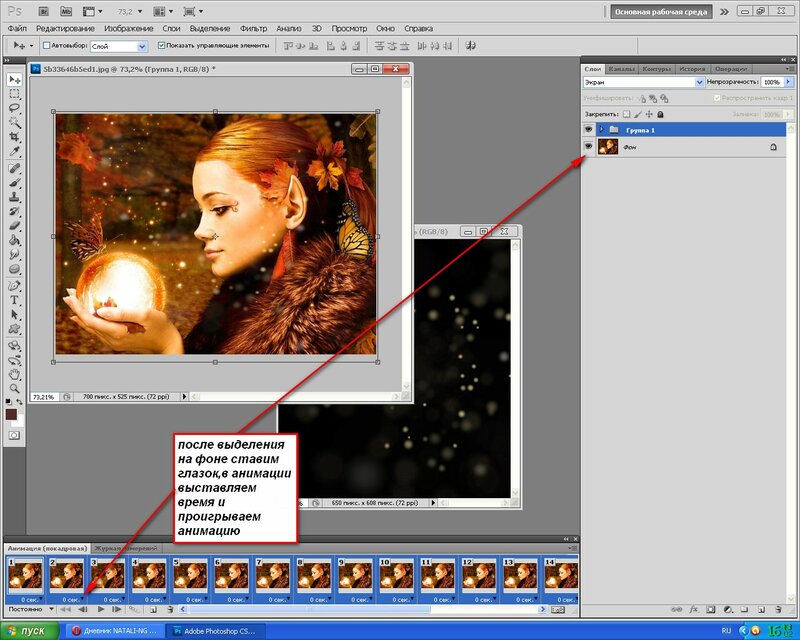
Task: Click Основная рабочая среда workspace button
Action: coord(661,12)
